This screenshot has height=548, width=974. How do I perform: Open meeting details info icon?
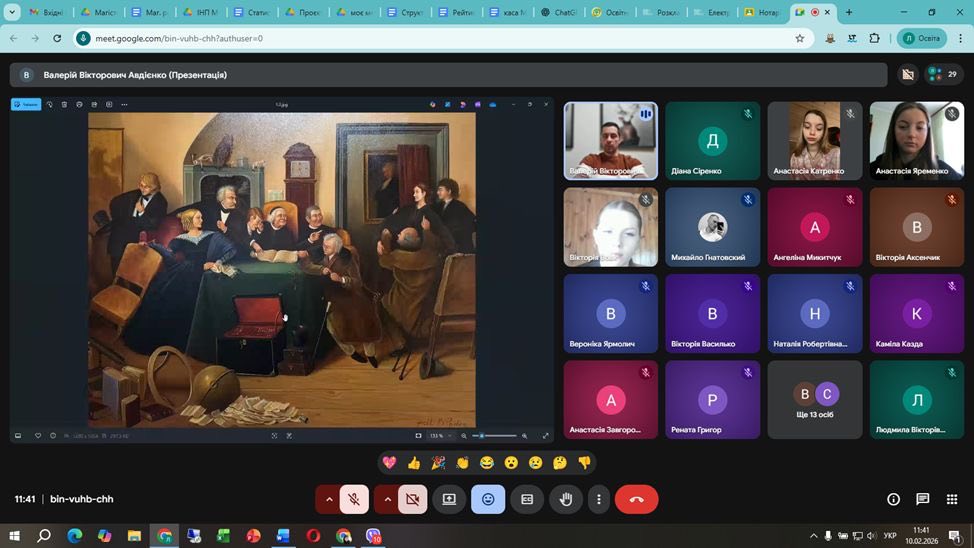[x=893, y=499]
